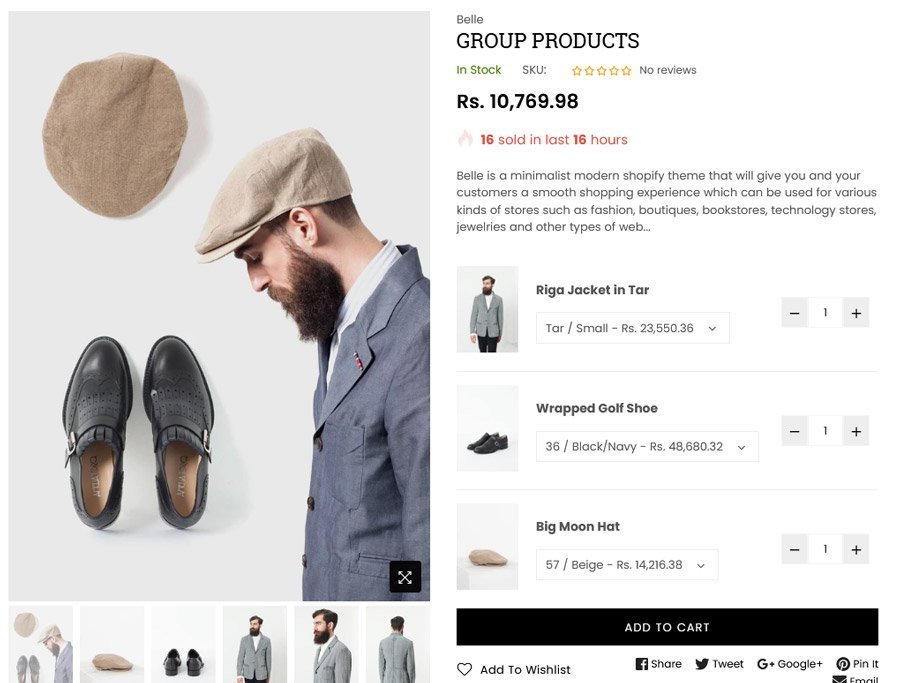900x683 pixels.
Task: Share the product on Facebook
Action: click(658, 664)
